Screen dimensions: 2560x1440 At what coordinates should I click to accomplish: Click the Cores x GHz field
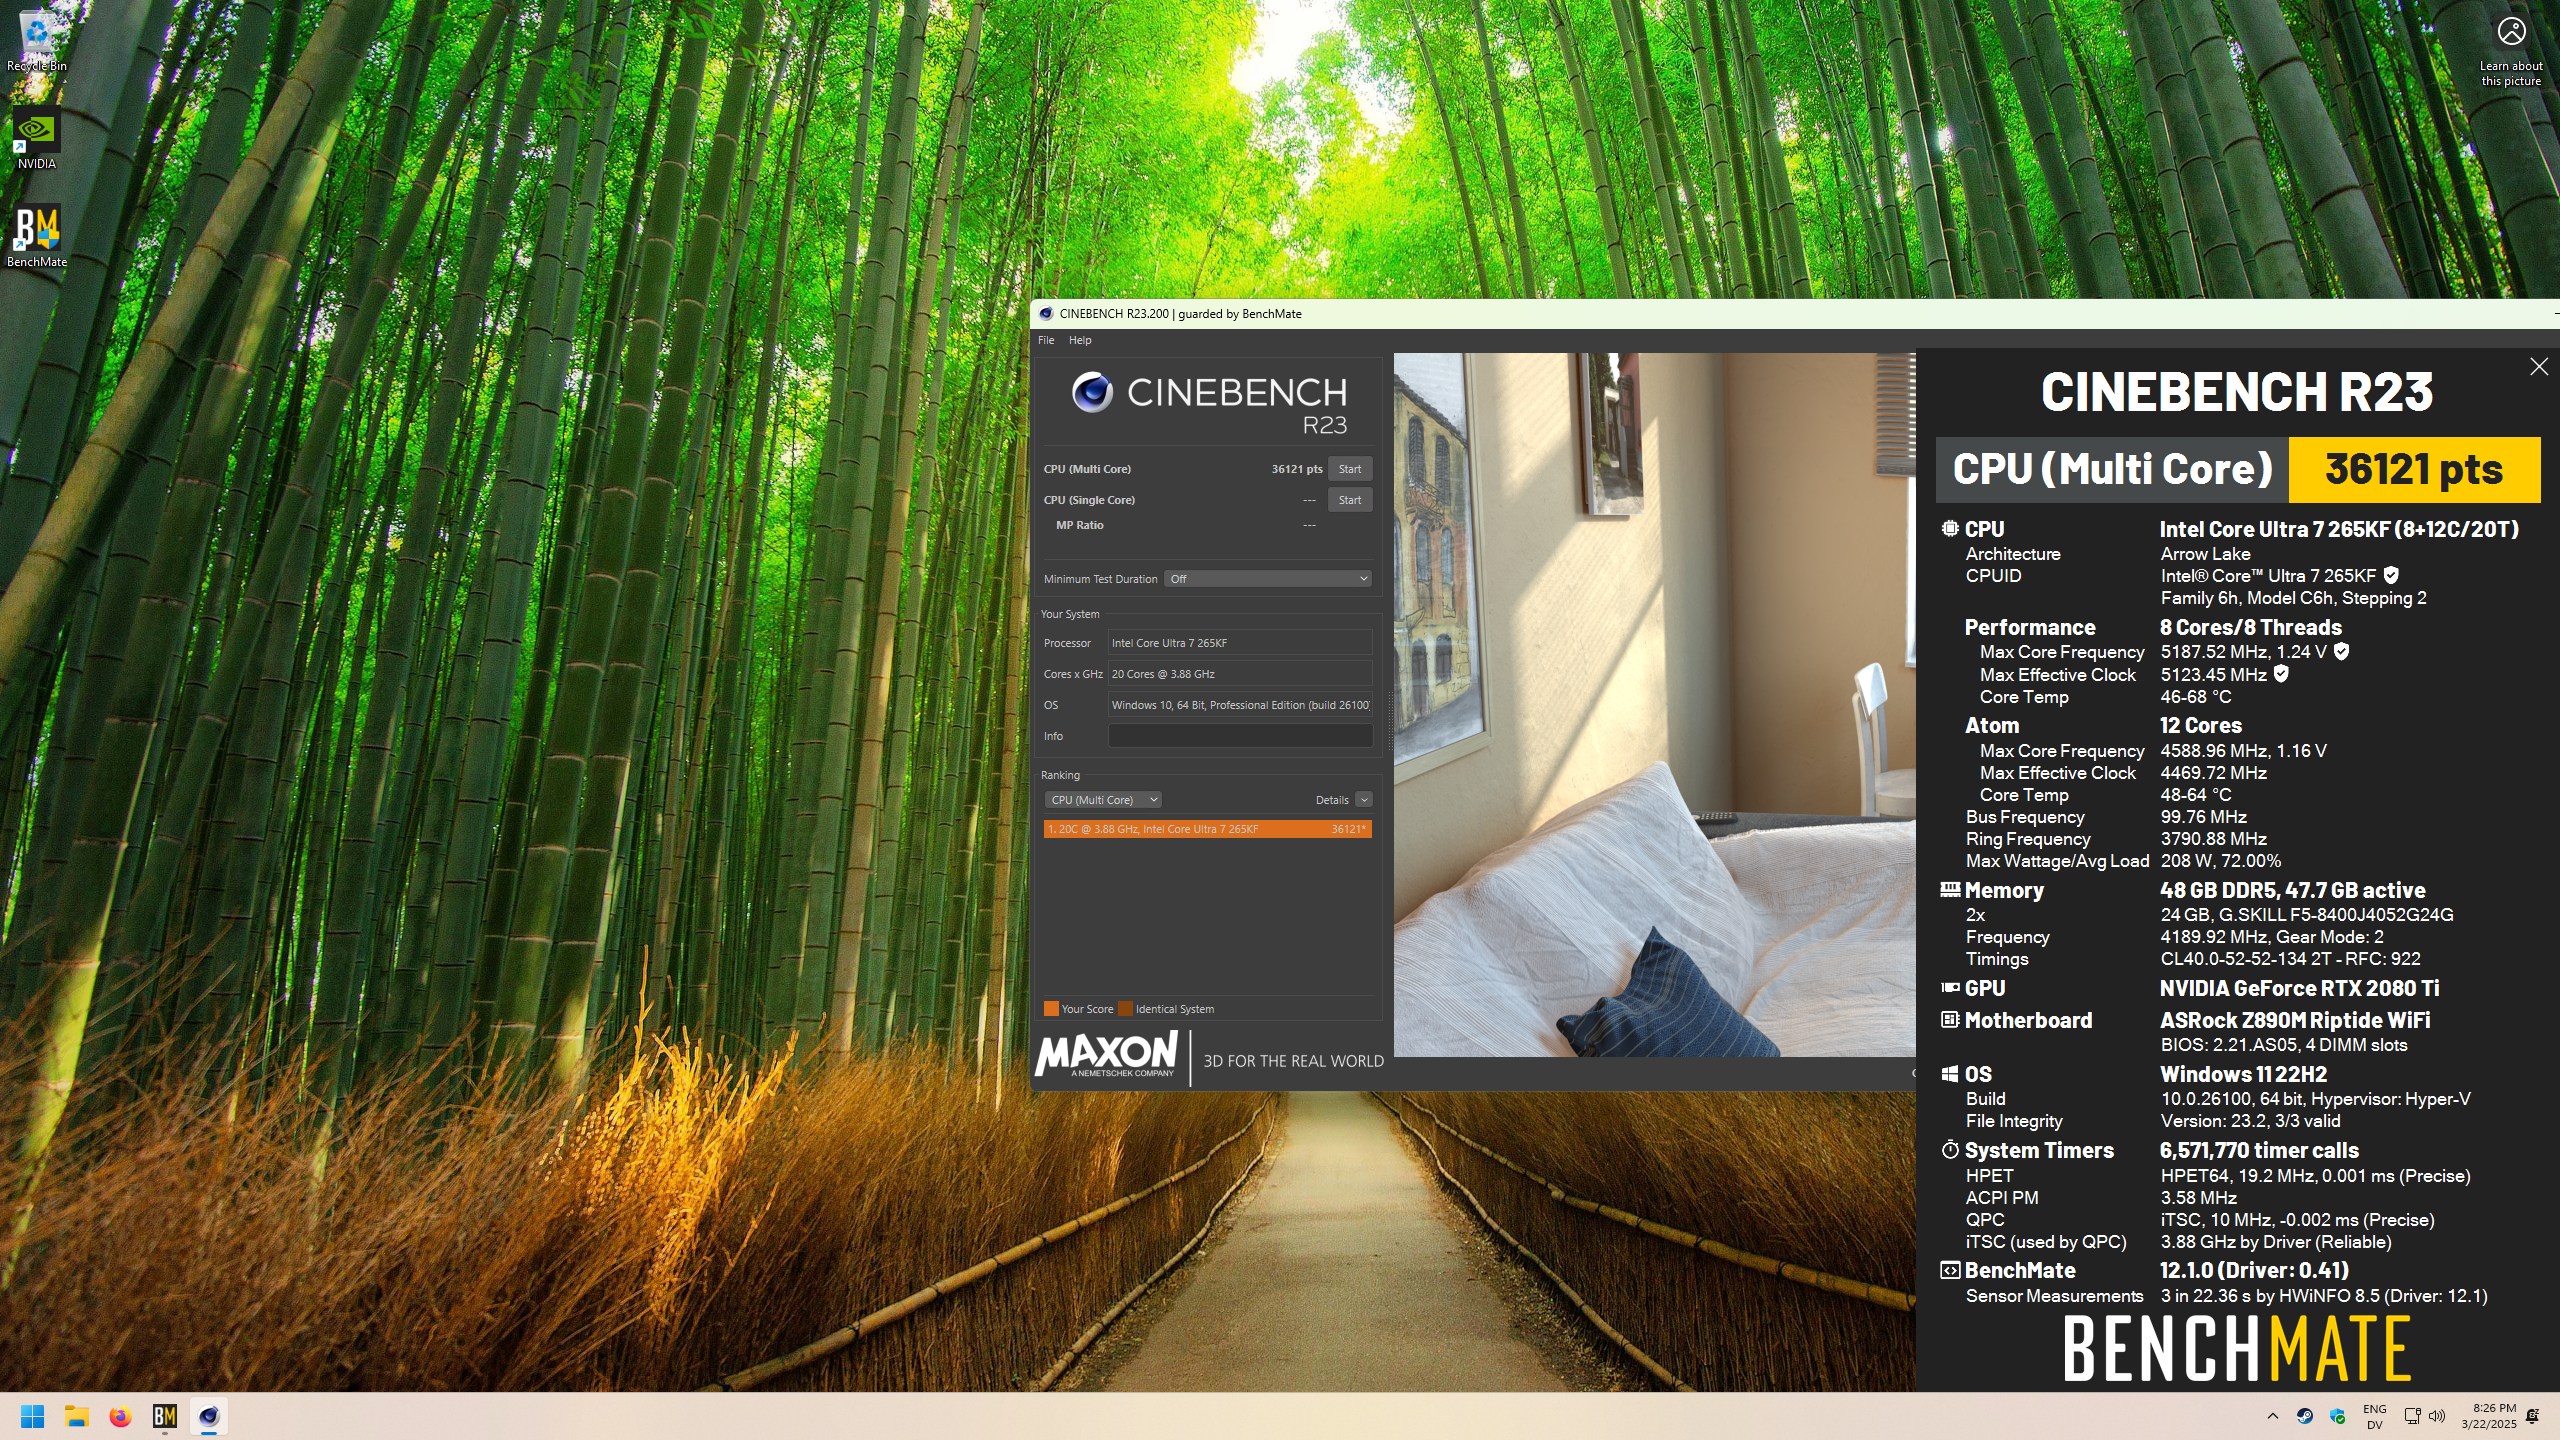click(1240, 674)
